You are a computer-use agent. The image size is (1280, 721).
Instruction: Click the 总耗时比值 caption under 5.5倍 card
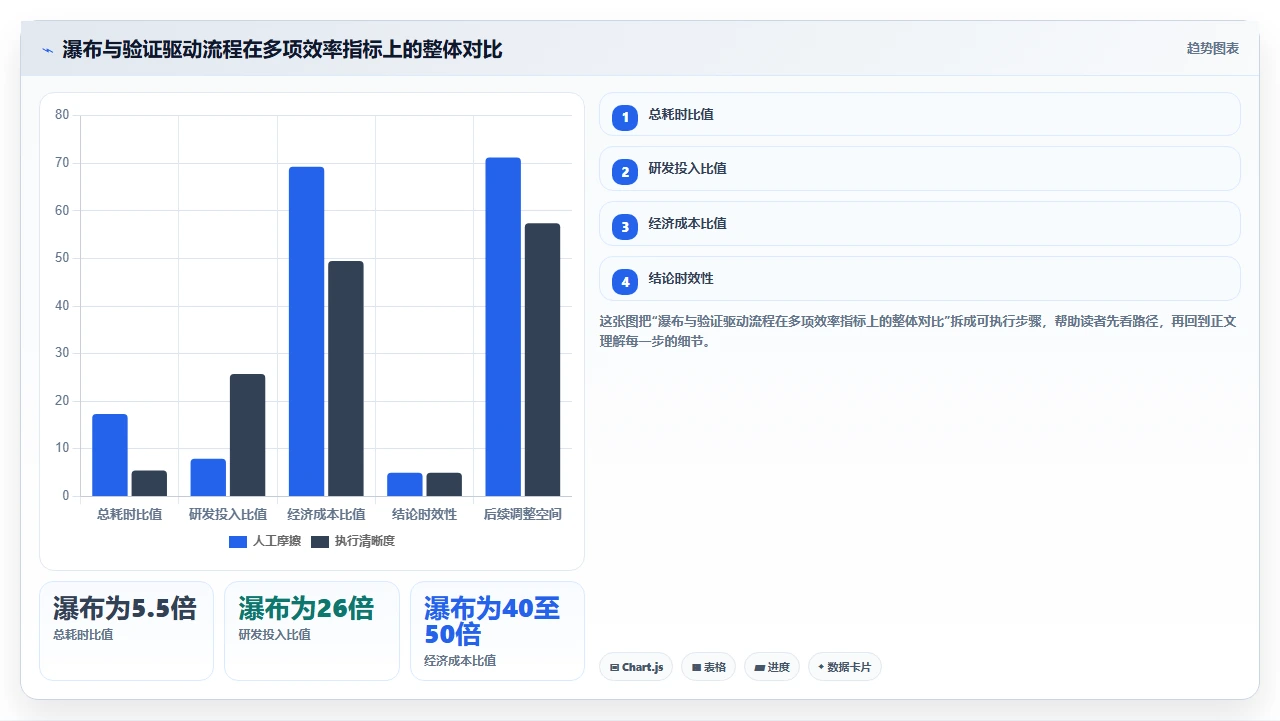83,634
